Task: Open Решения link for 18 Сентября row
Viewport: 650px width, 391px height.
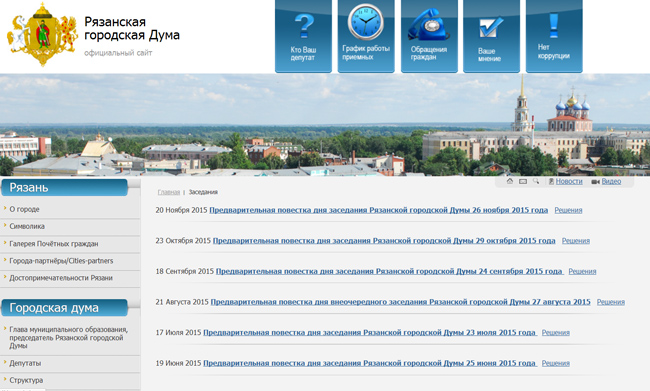Action: (582, 272)
